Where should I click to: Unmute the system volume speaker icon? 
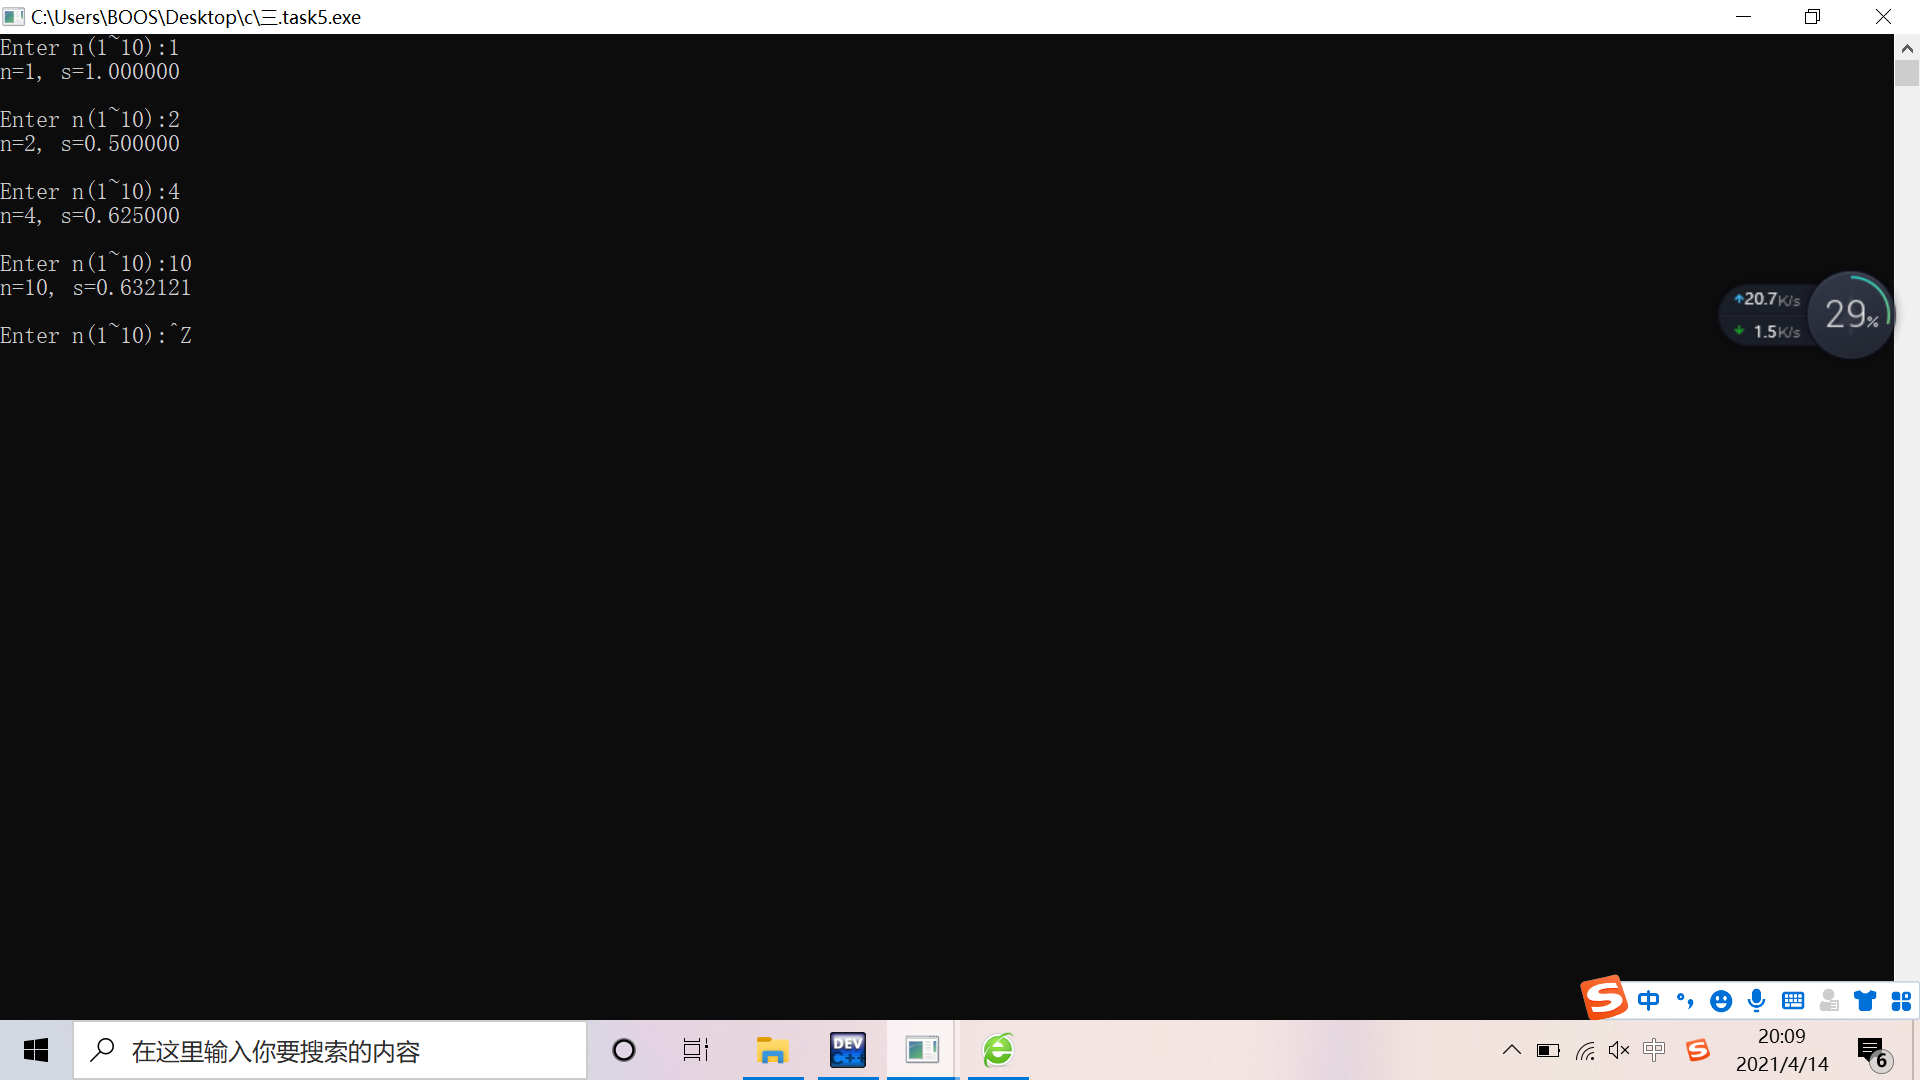[1619, 1050]
